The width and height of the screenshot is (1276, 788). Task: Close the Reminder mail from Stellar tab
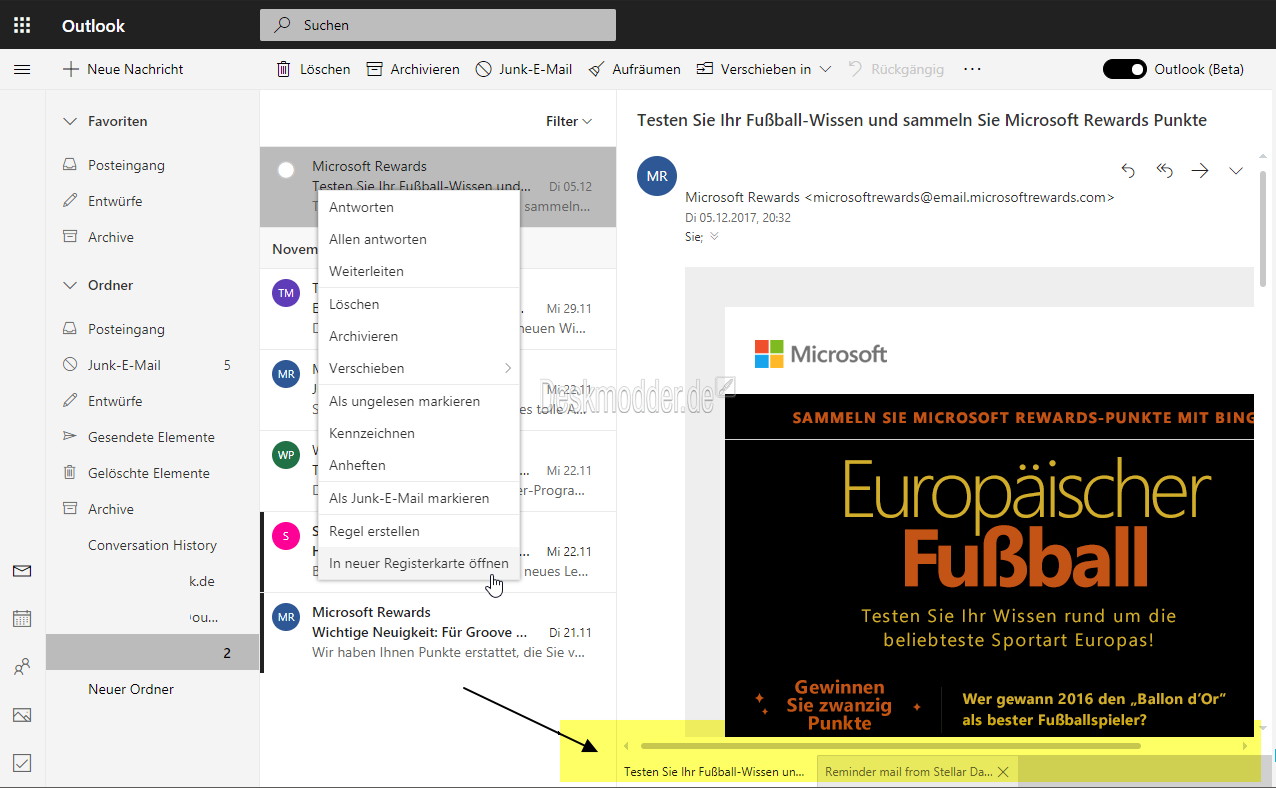click(x=1003, y=772)
